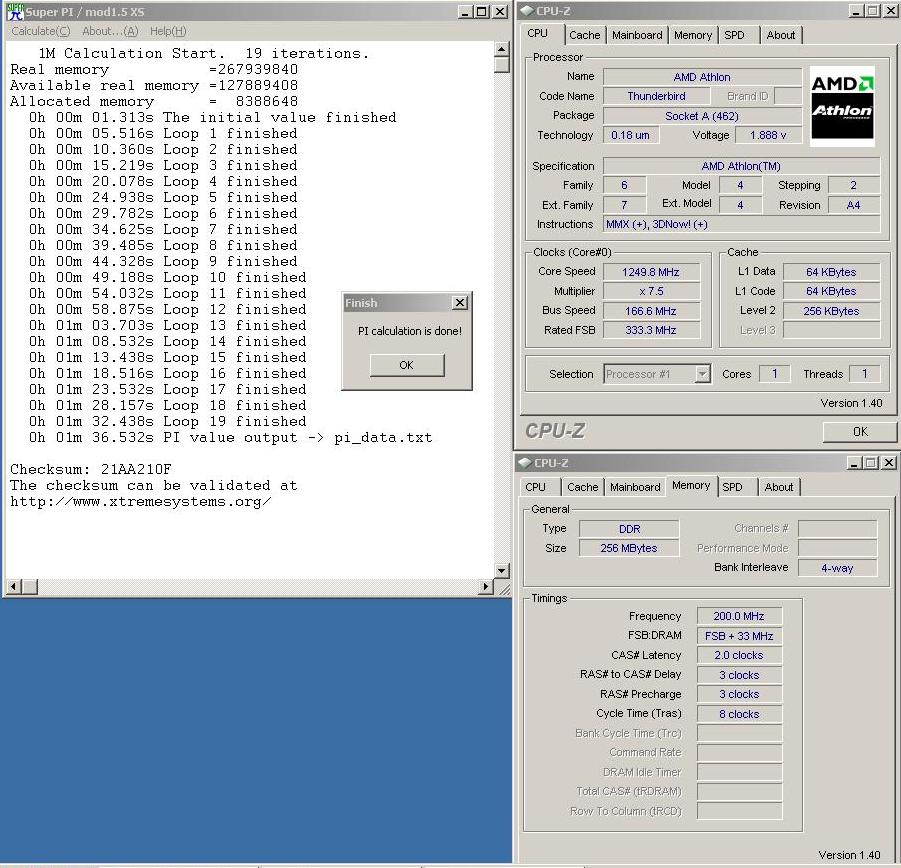This screenshot has height=868, width=901.
Task: Click the Package Socket A (462) field
Action: pos(702,116)
